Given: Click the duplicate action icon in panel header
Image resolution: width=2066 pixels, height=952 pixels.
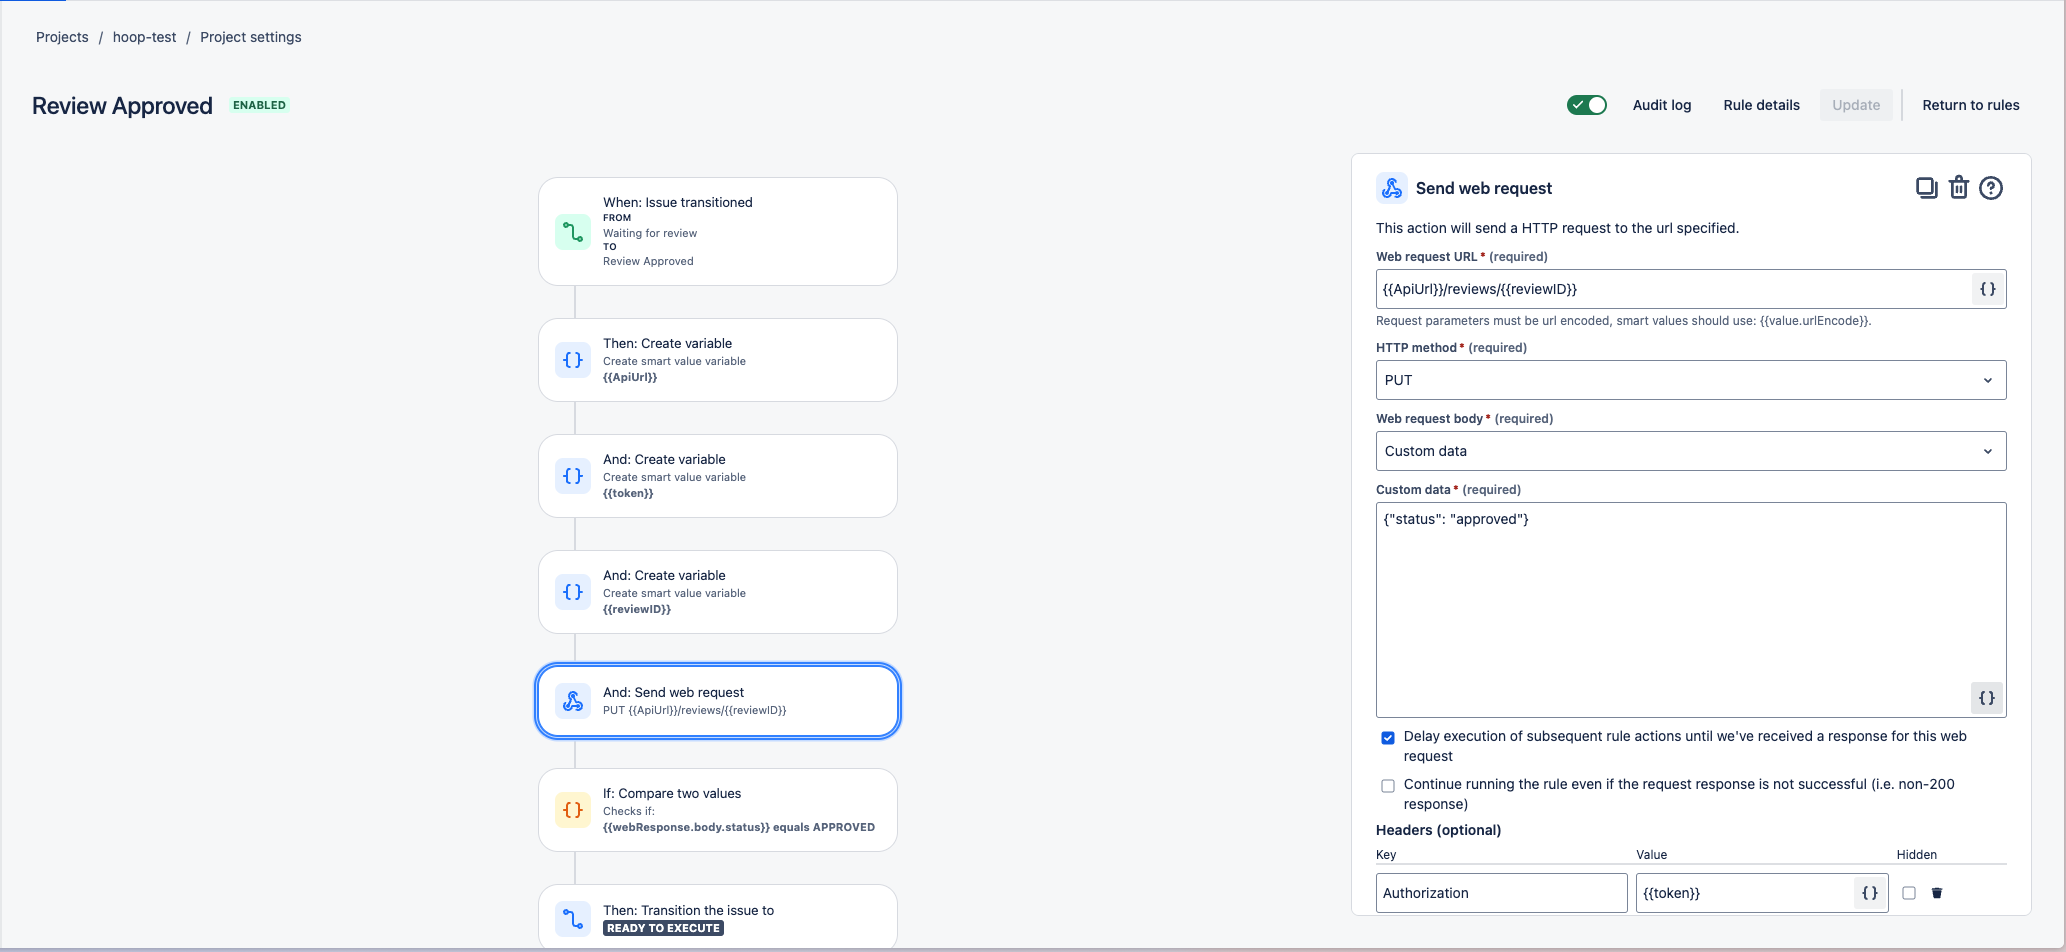Looking at the screenshot, I should click(1926, 188).
